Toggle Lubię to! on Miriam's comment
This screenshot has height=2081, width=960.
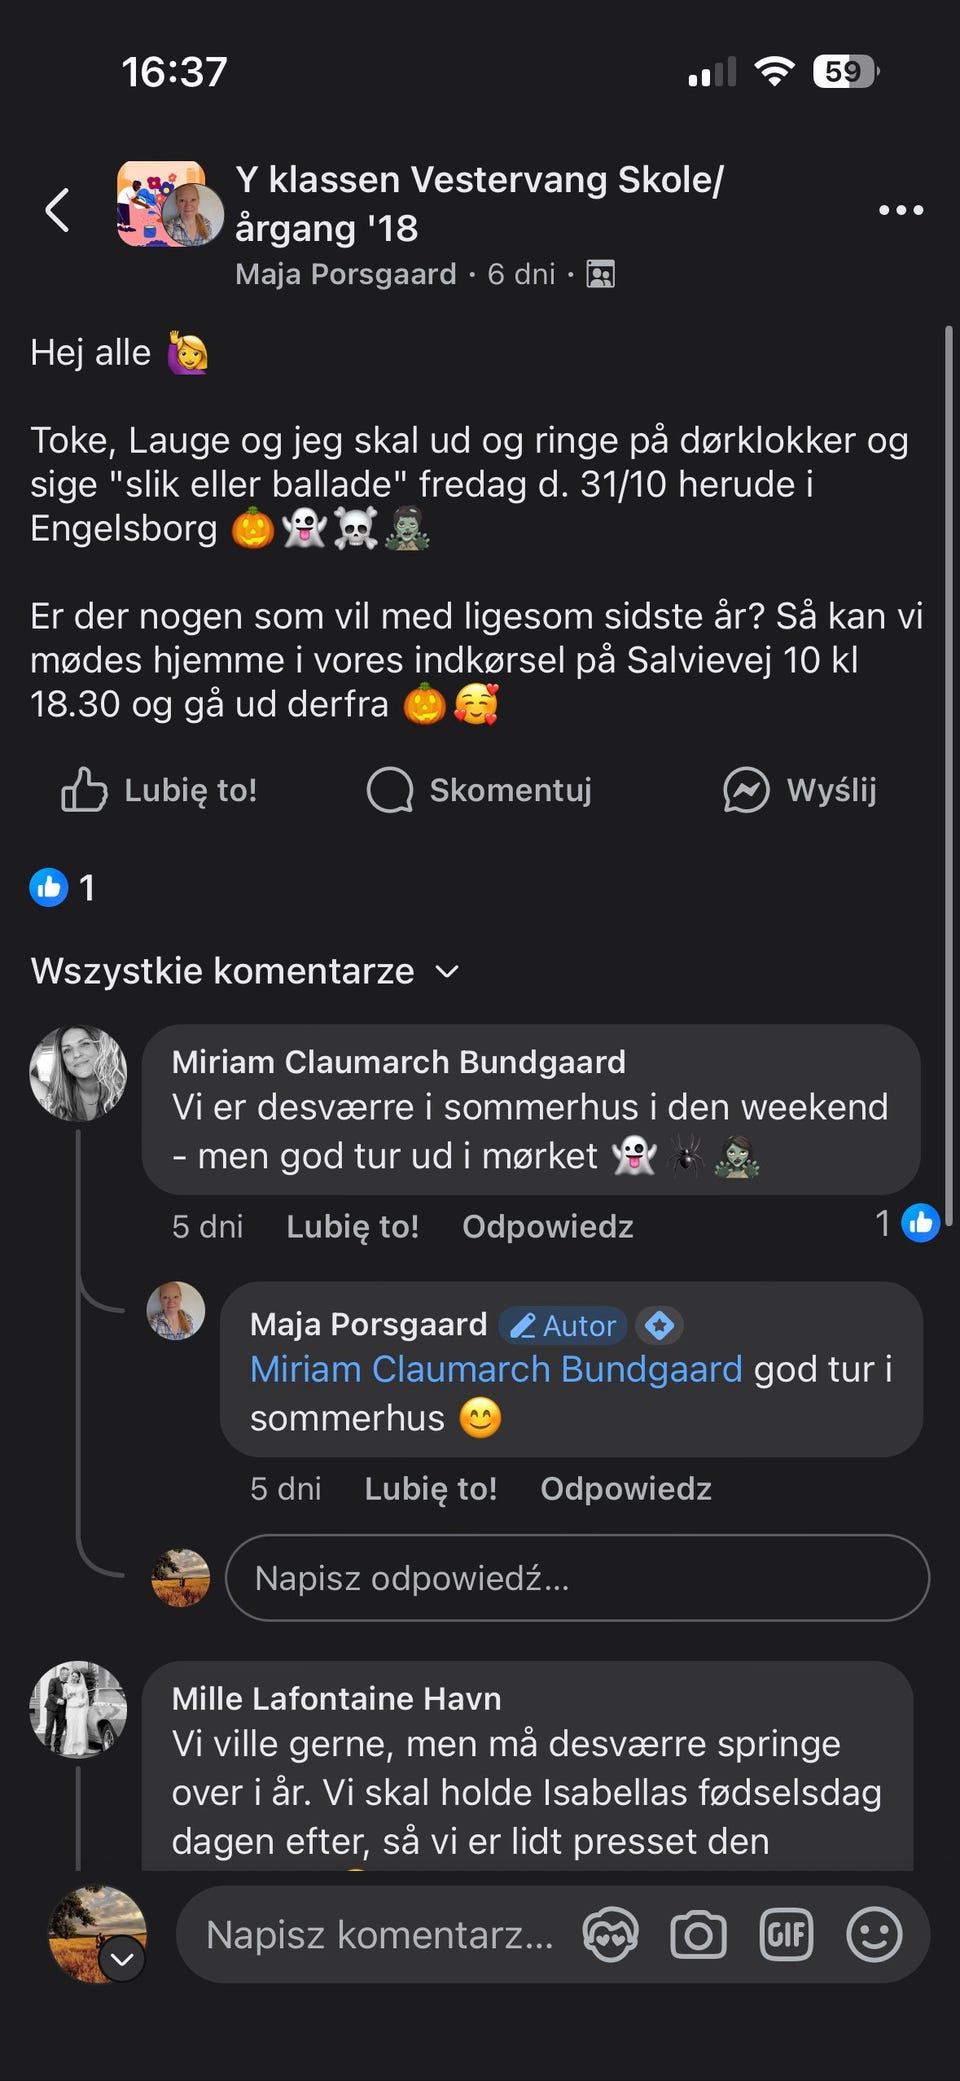tap(352, 1226)
